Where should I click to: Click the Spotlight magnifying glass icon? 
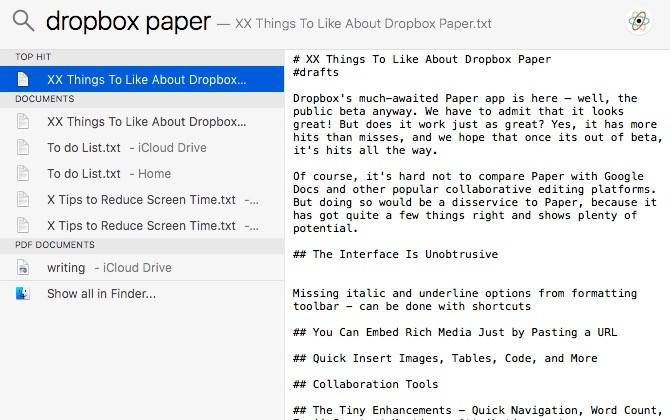pyautogui.click(x=24, y=21)
